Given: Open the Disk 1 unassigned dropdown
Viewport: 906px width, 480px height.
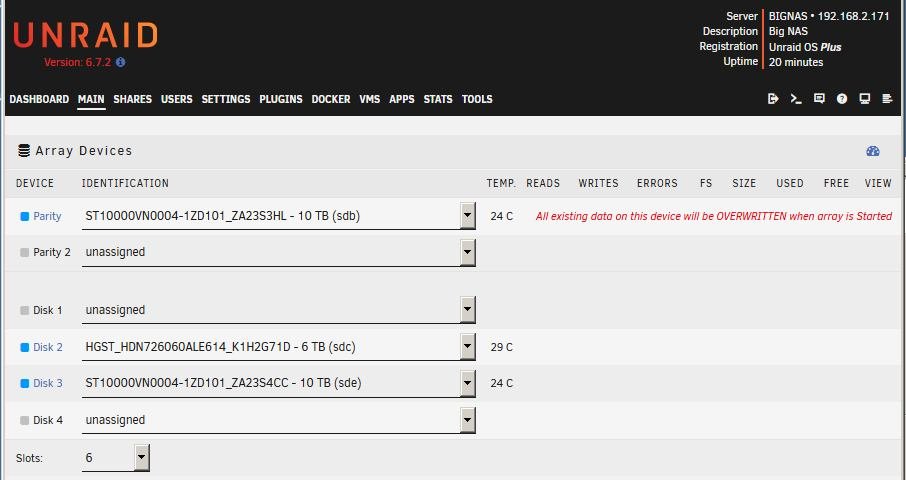Looking at the screenshot, I should coord(279,310).
